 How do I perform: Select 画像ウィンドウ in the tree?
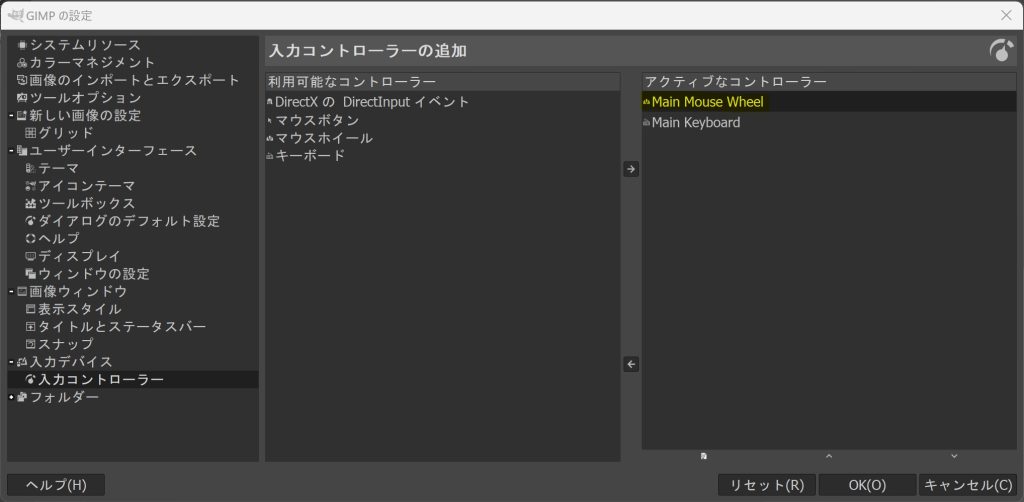click(x=78, y=291)
